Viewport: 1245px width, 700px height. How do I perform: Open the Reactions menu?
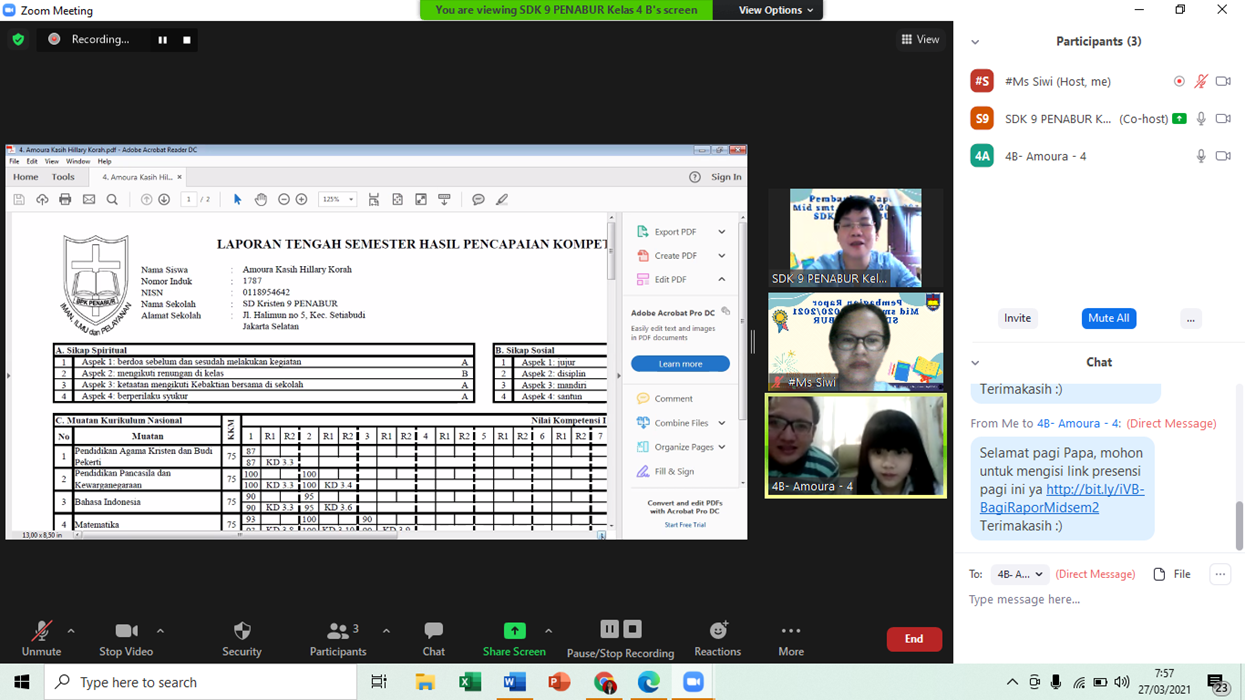pyautogui.click(x=718, y=639)
